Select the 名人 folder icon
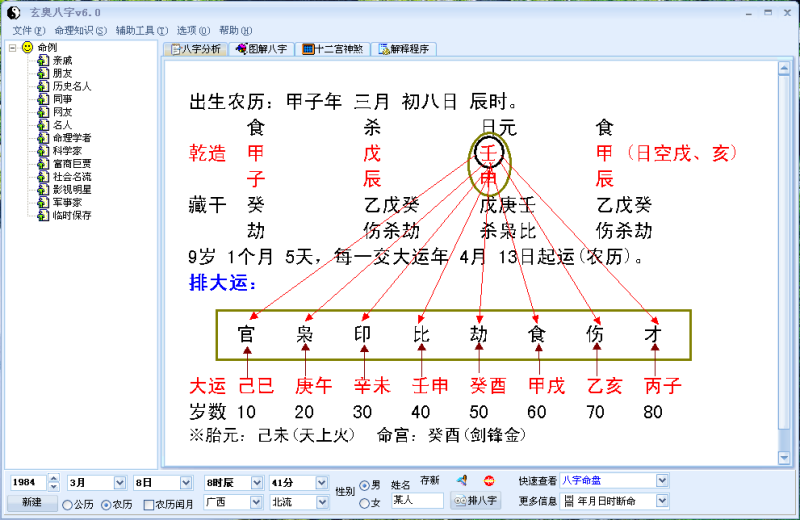800x520 pixels. (44, 125)
